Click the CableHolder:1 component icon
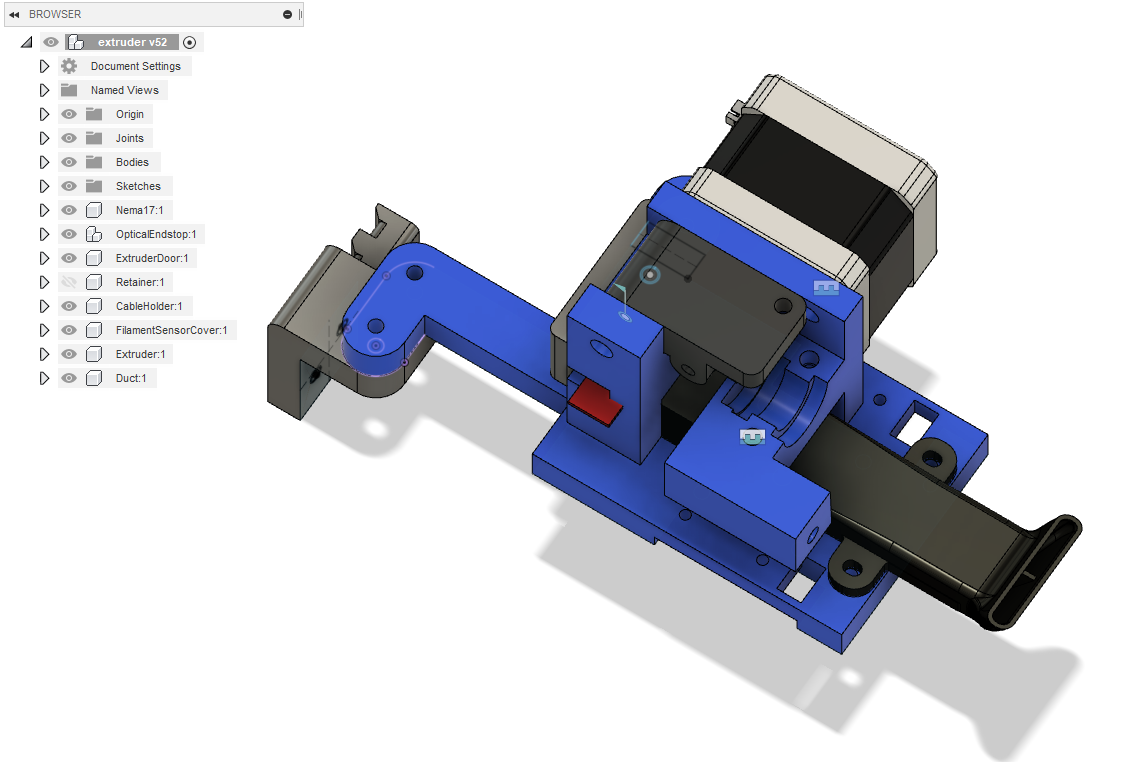 click(x=94, y=306)
